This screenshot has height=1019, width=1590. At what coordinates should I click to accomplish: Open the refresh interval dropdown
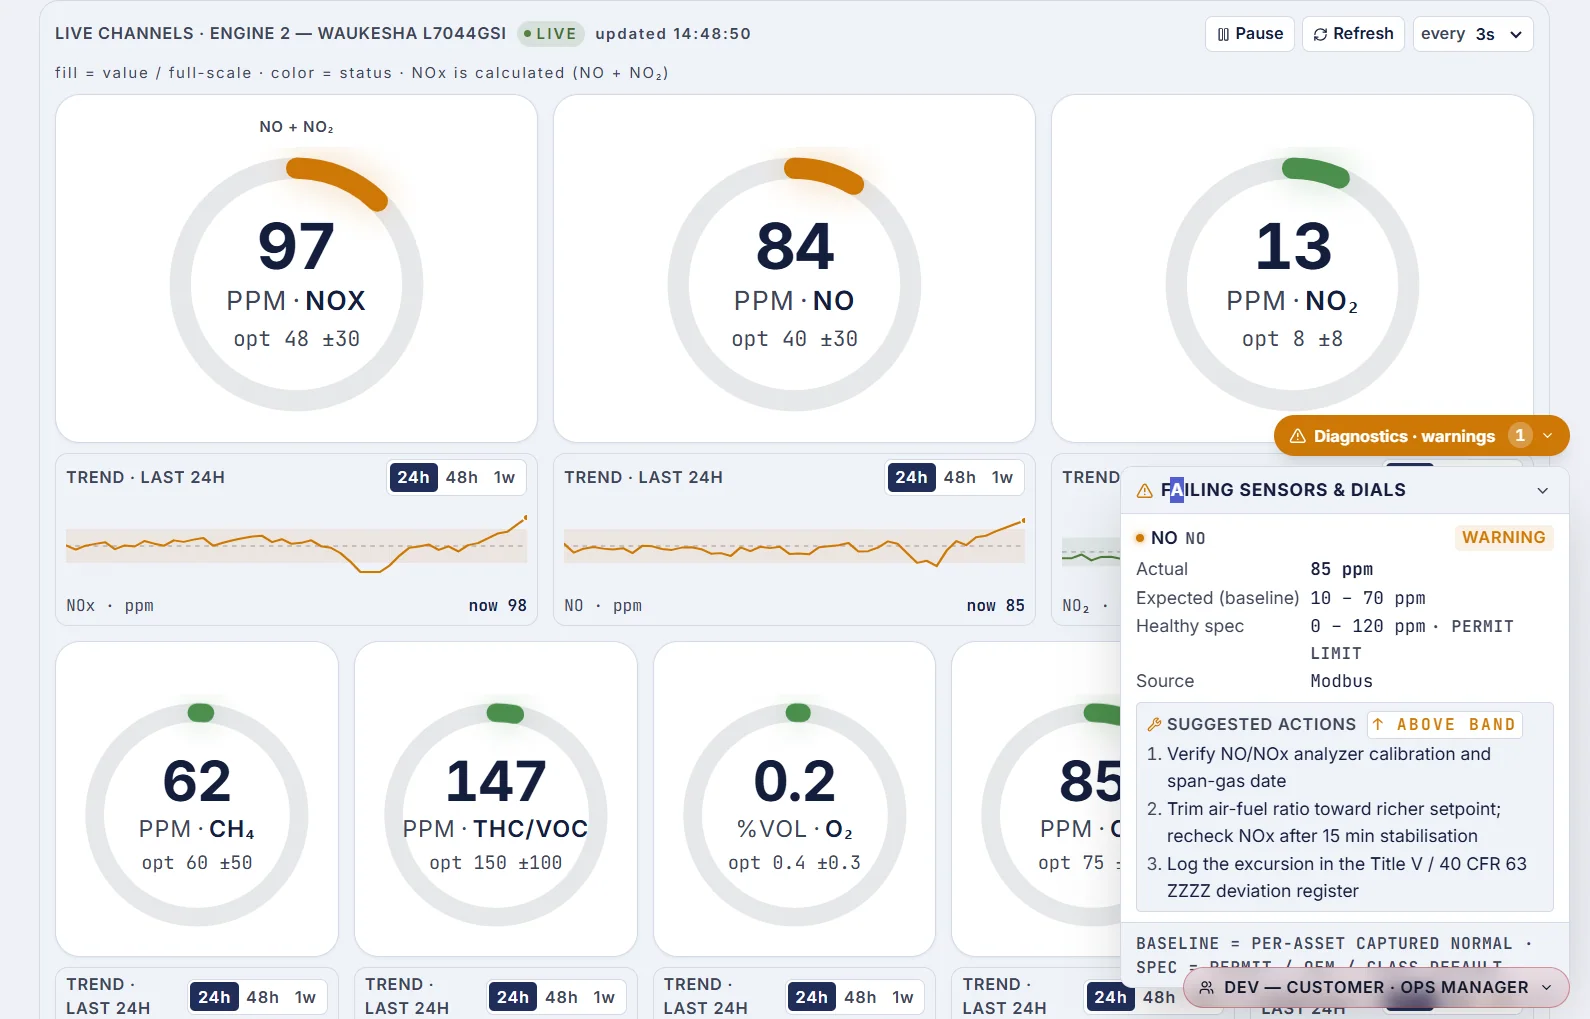[1472, 34]
